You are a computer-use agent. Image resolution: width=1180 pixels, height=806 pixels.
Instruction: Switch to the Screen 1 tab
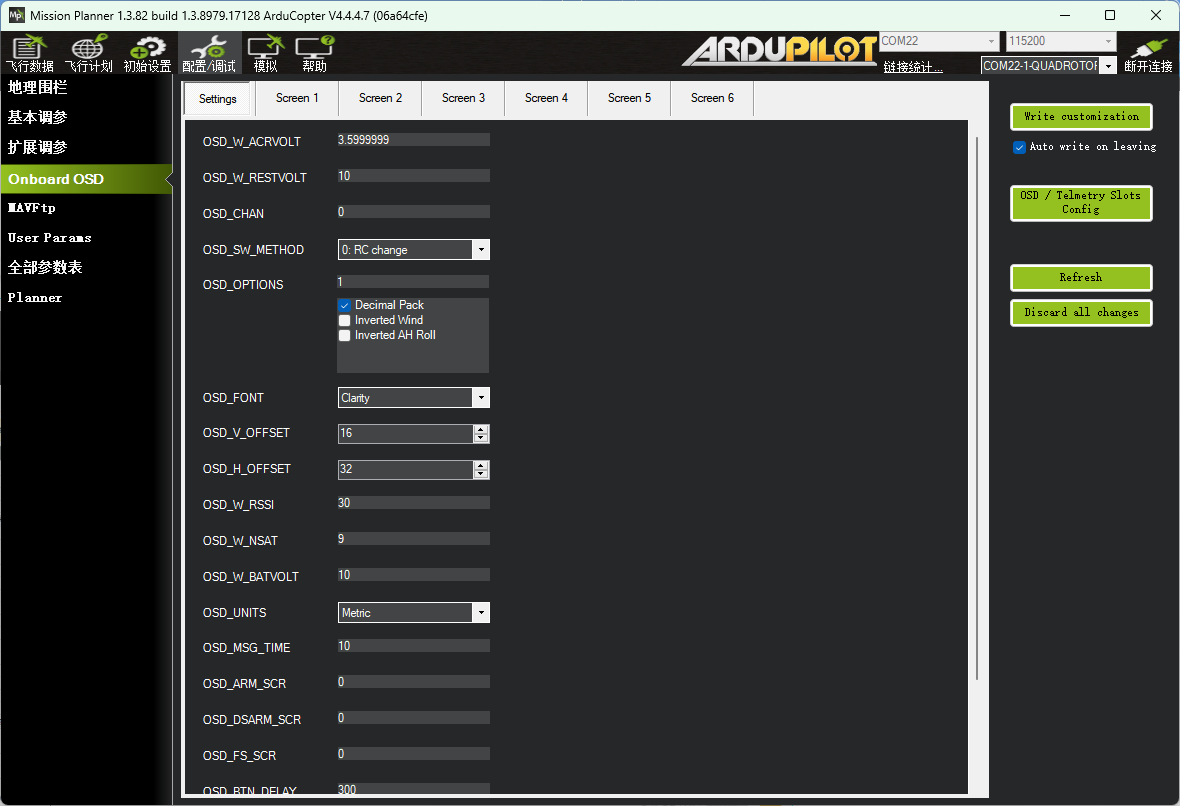tap(297, 98)
